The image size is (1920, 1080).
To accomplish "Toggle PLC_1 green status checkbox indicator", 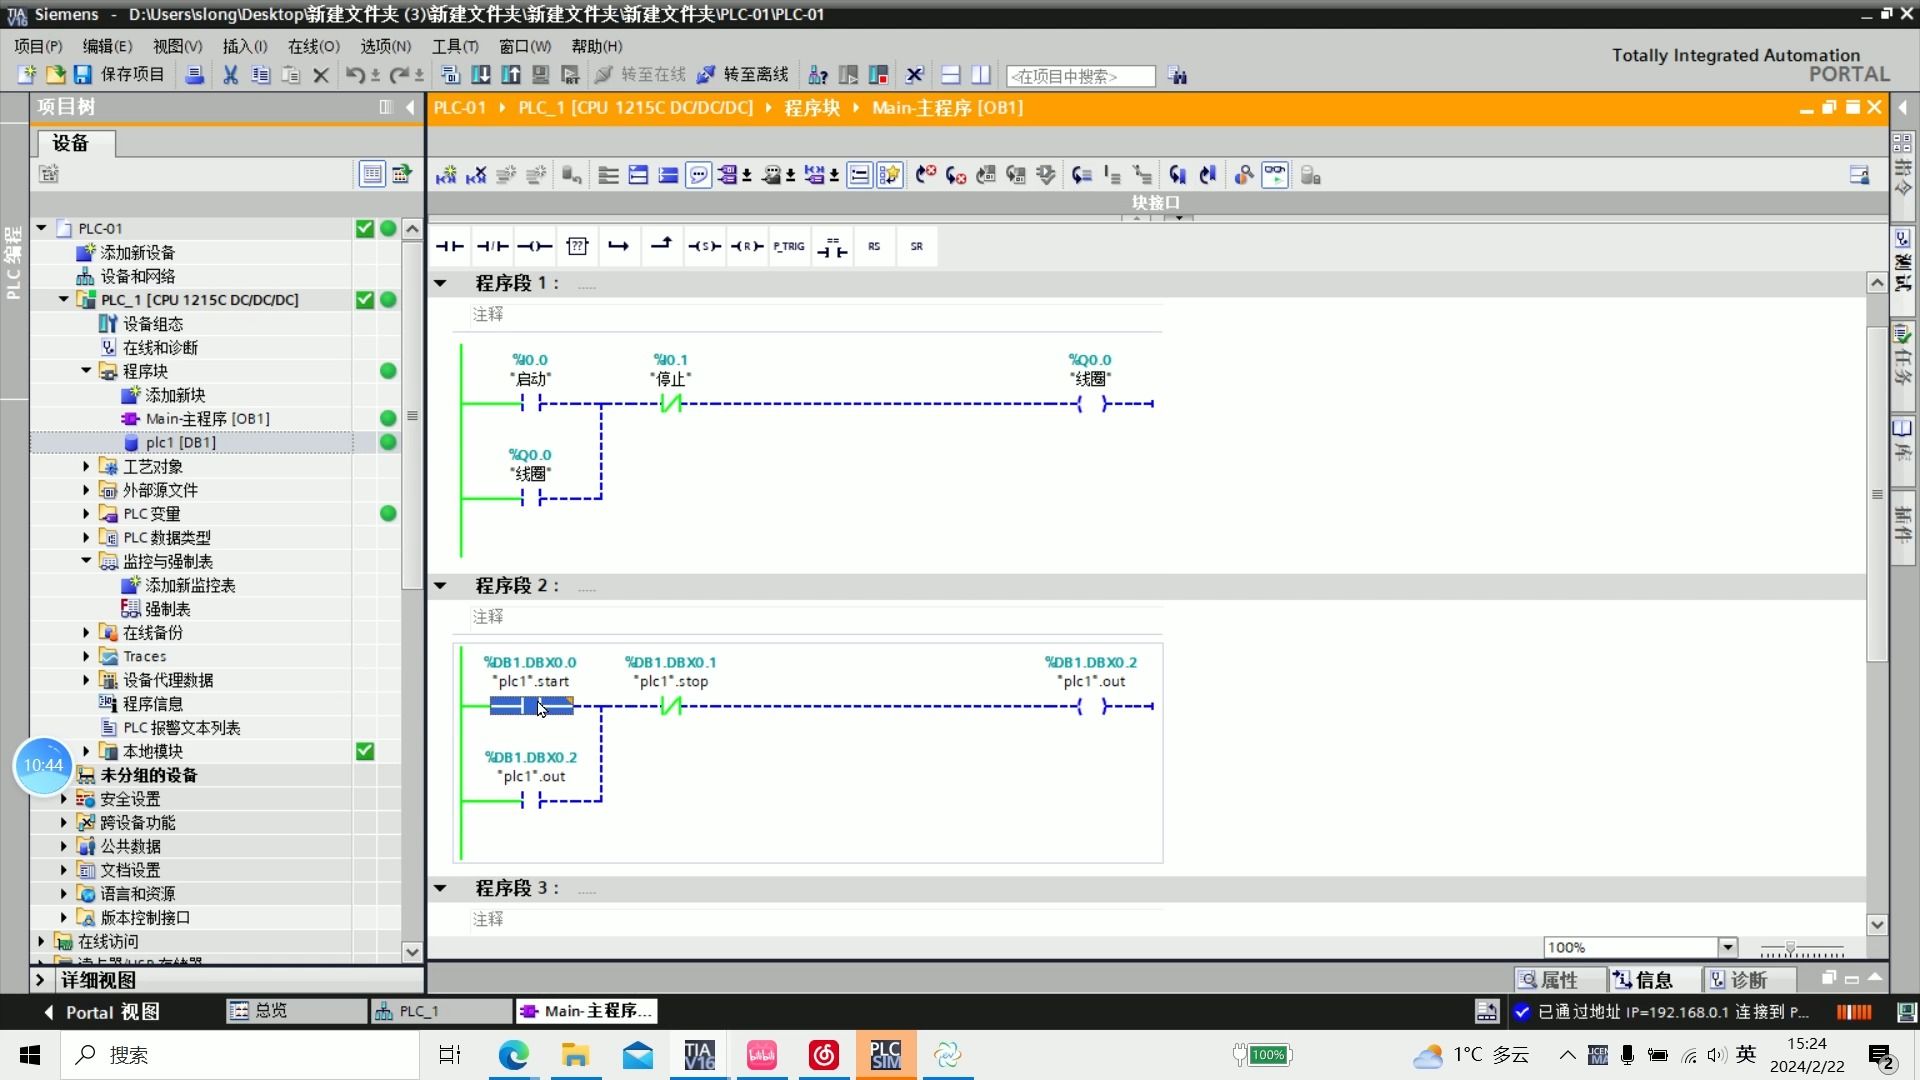I will point(365,299).
